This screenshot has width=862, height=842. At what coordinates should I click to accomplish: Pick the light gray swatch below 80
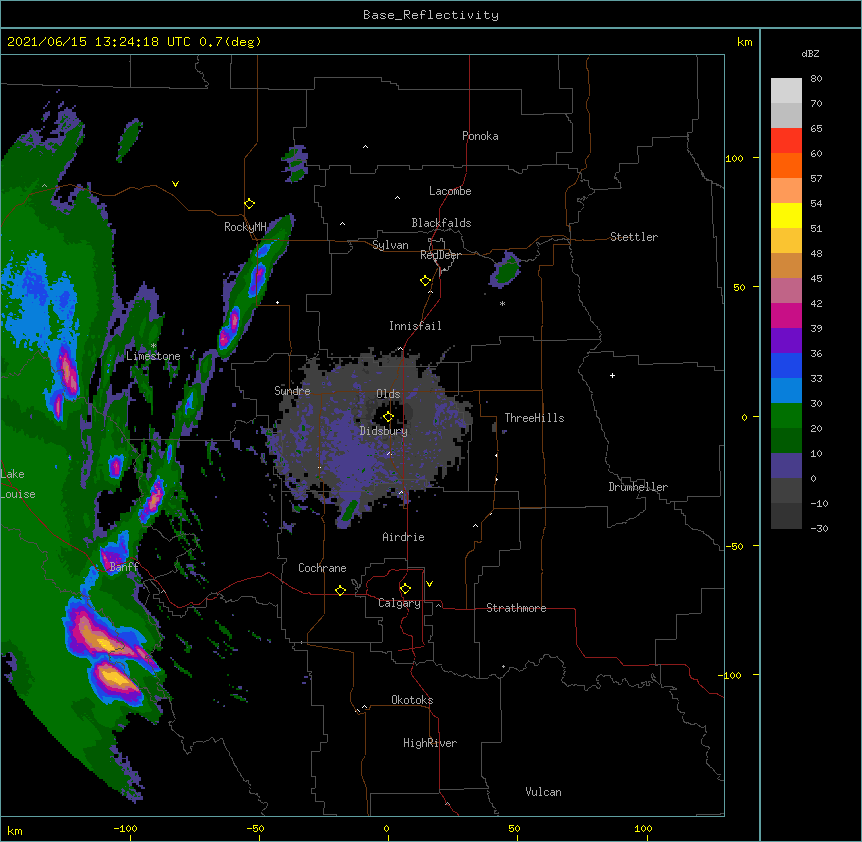click(x=786, y=90)
